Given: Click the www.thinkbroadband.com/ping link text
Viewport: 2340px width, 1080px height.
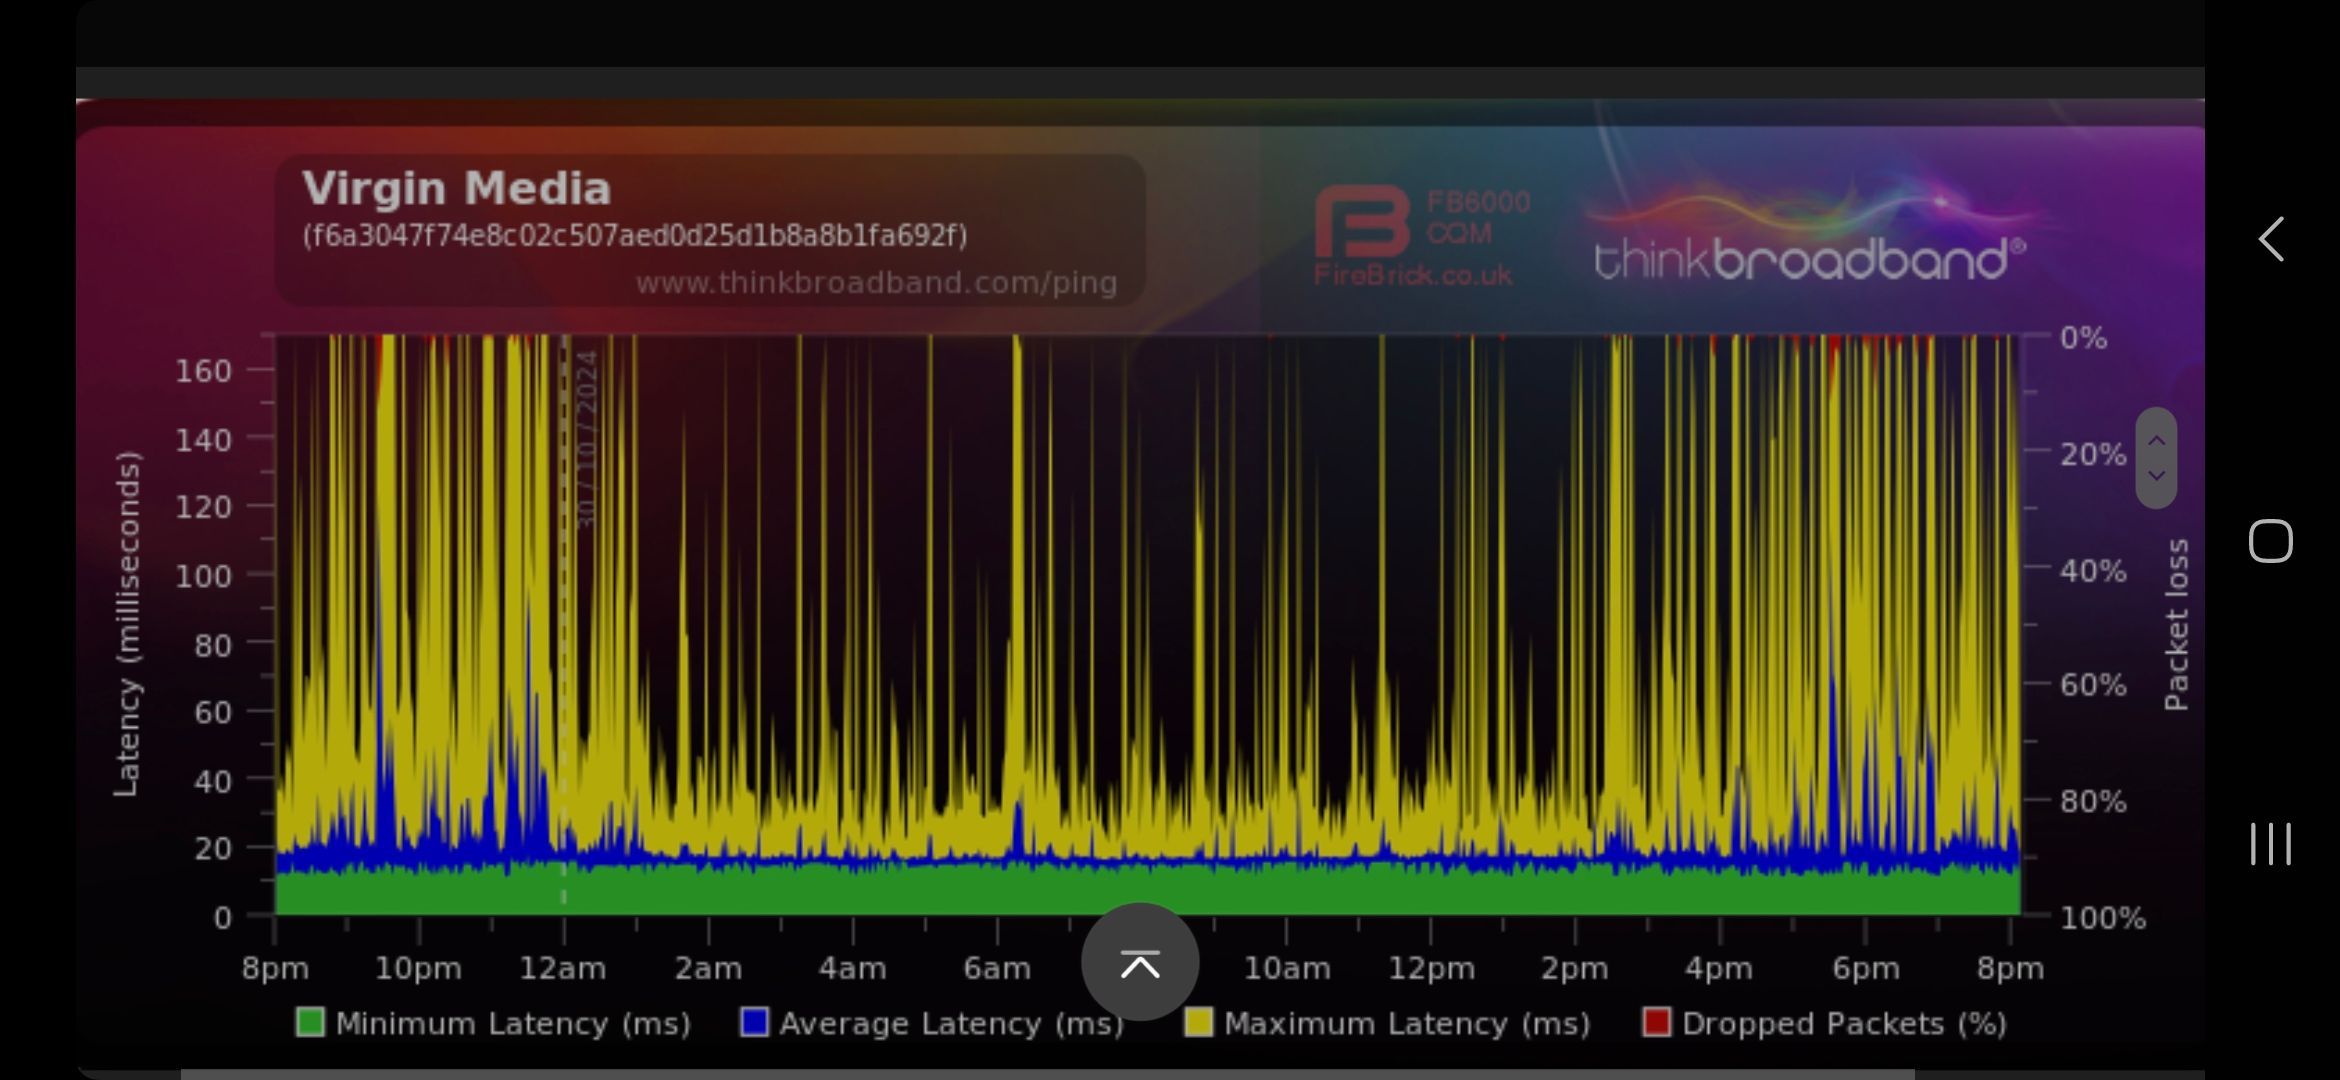Looking at the screenshot, I should tap(876, 284).
